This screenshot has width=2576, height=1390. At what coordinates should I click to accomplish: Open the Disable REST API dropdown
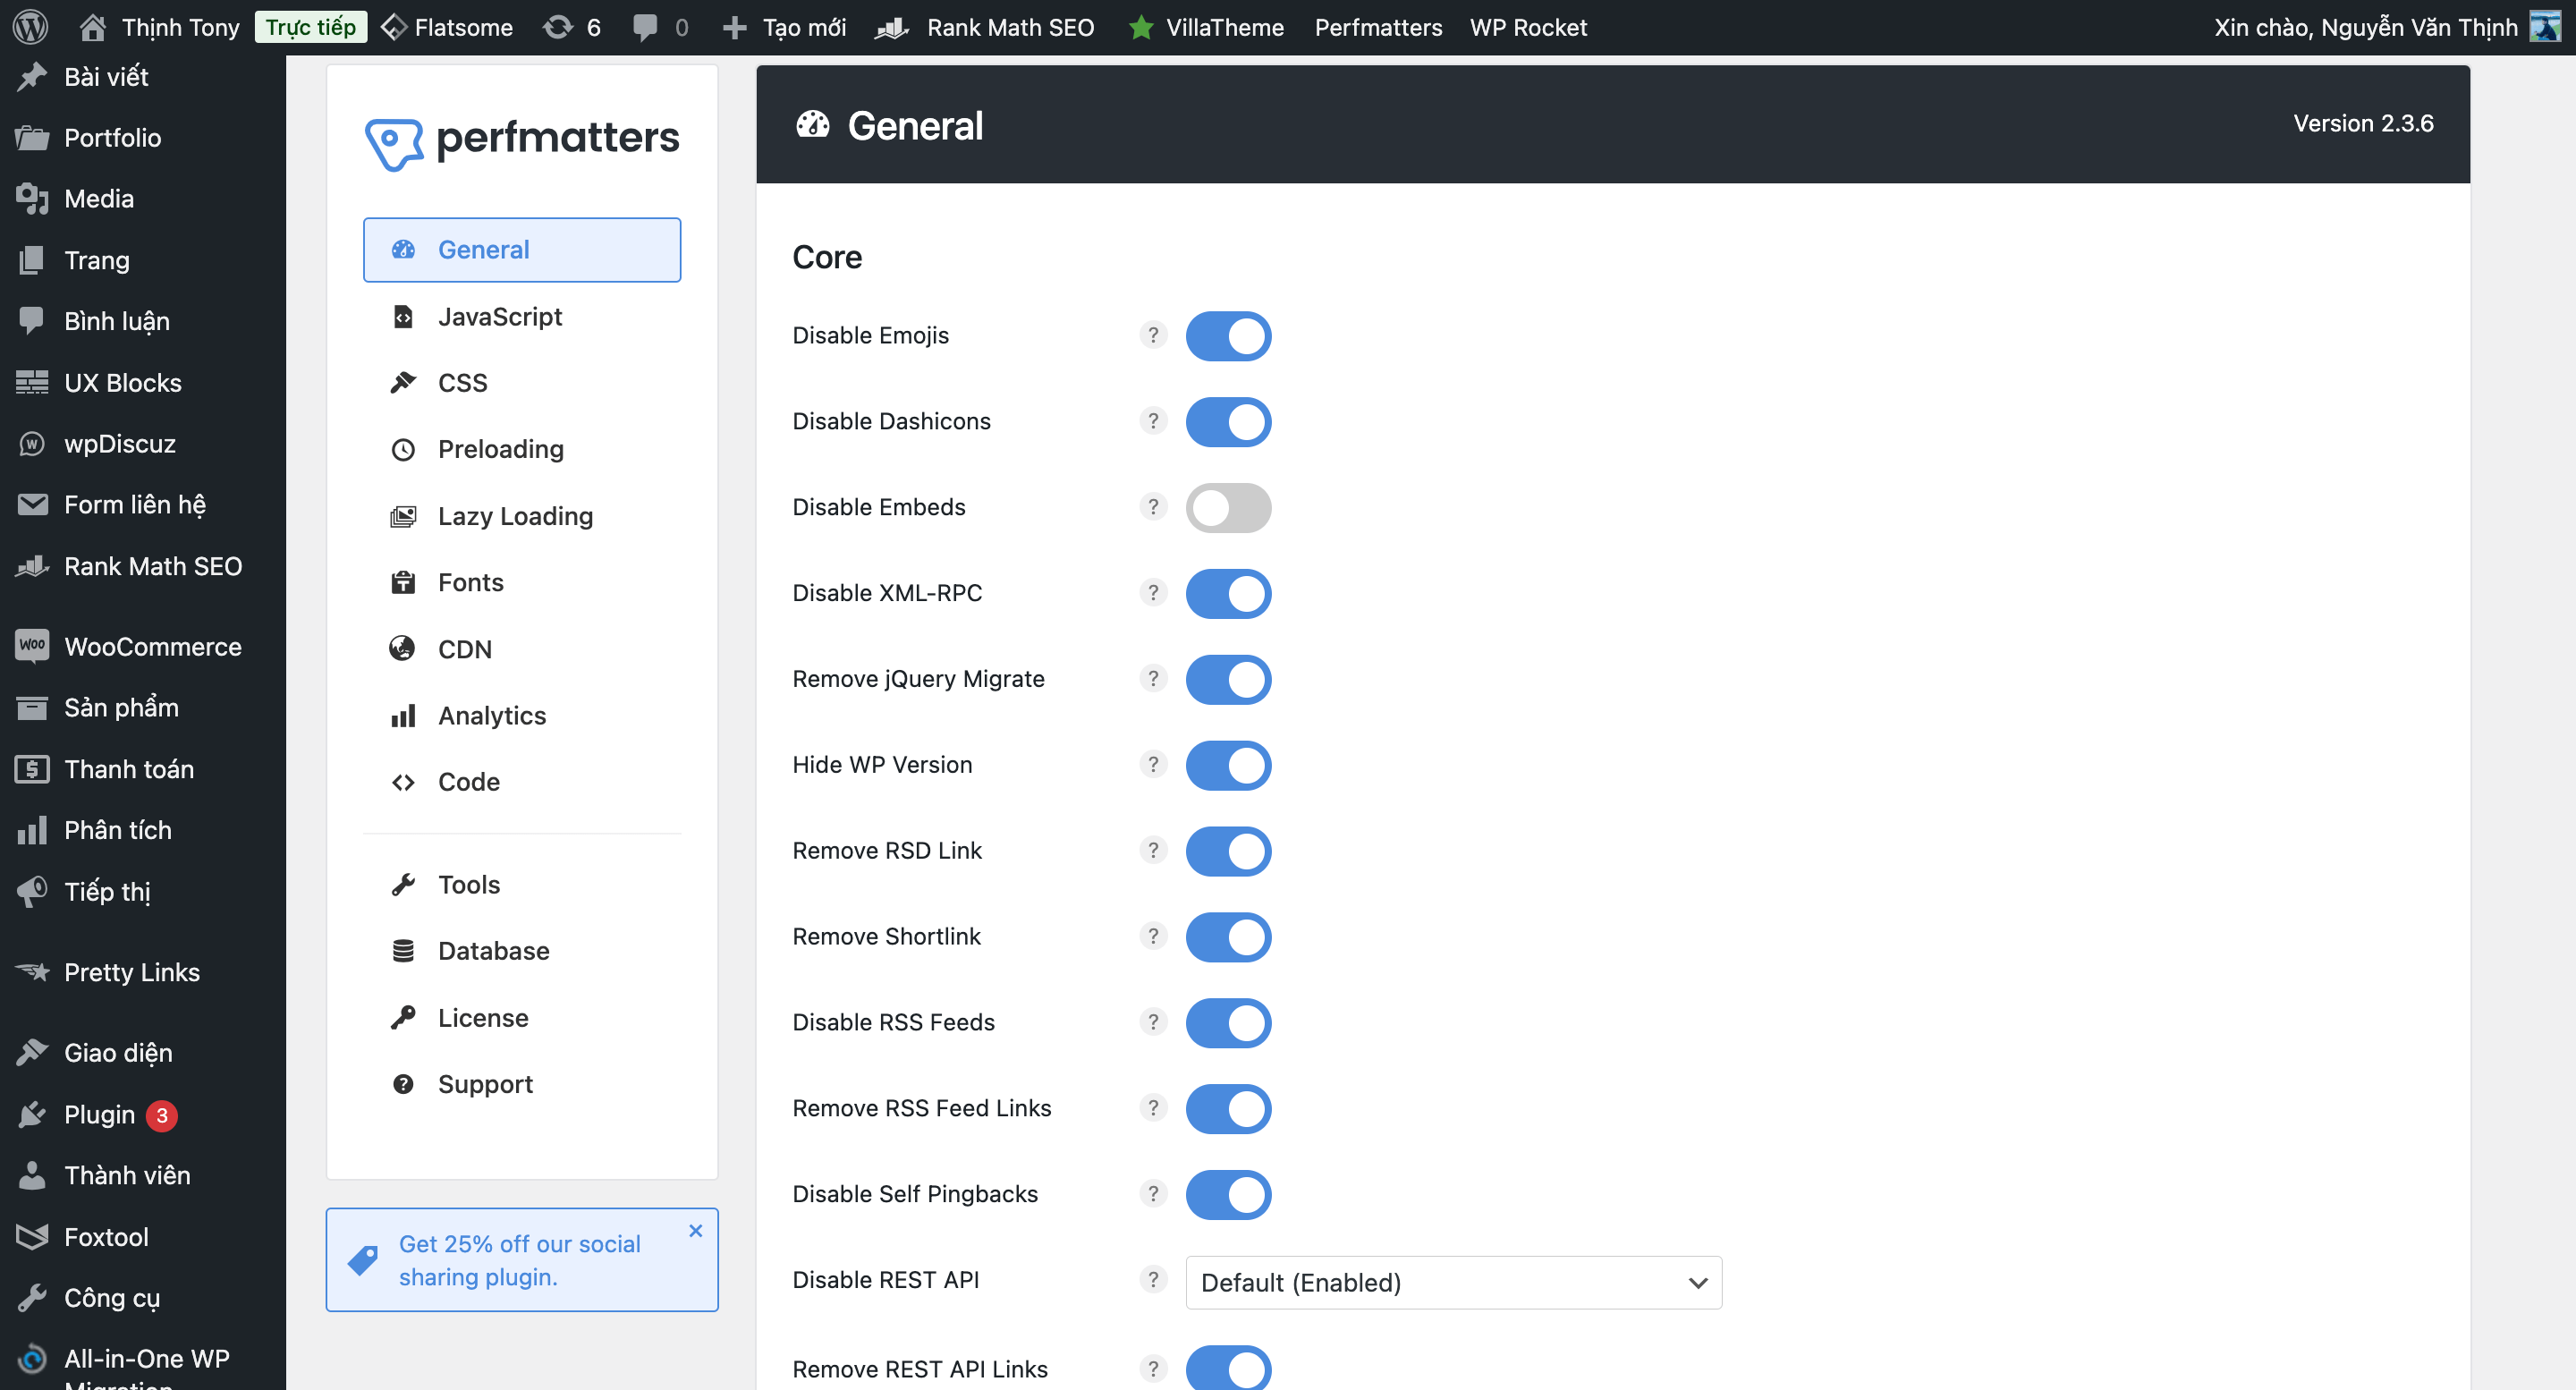(x=1453, y=1282)
